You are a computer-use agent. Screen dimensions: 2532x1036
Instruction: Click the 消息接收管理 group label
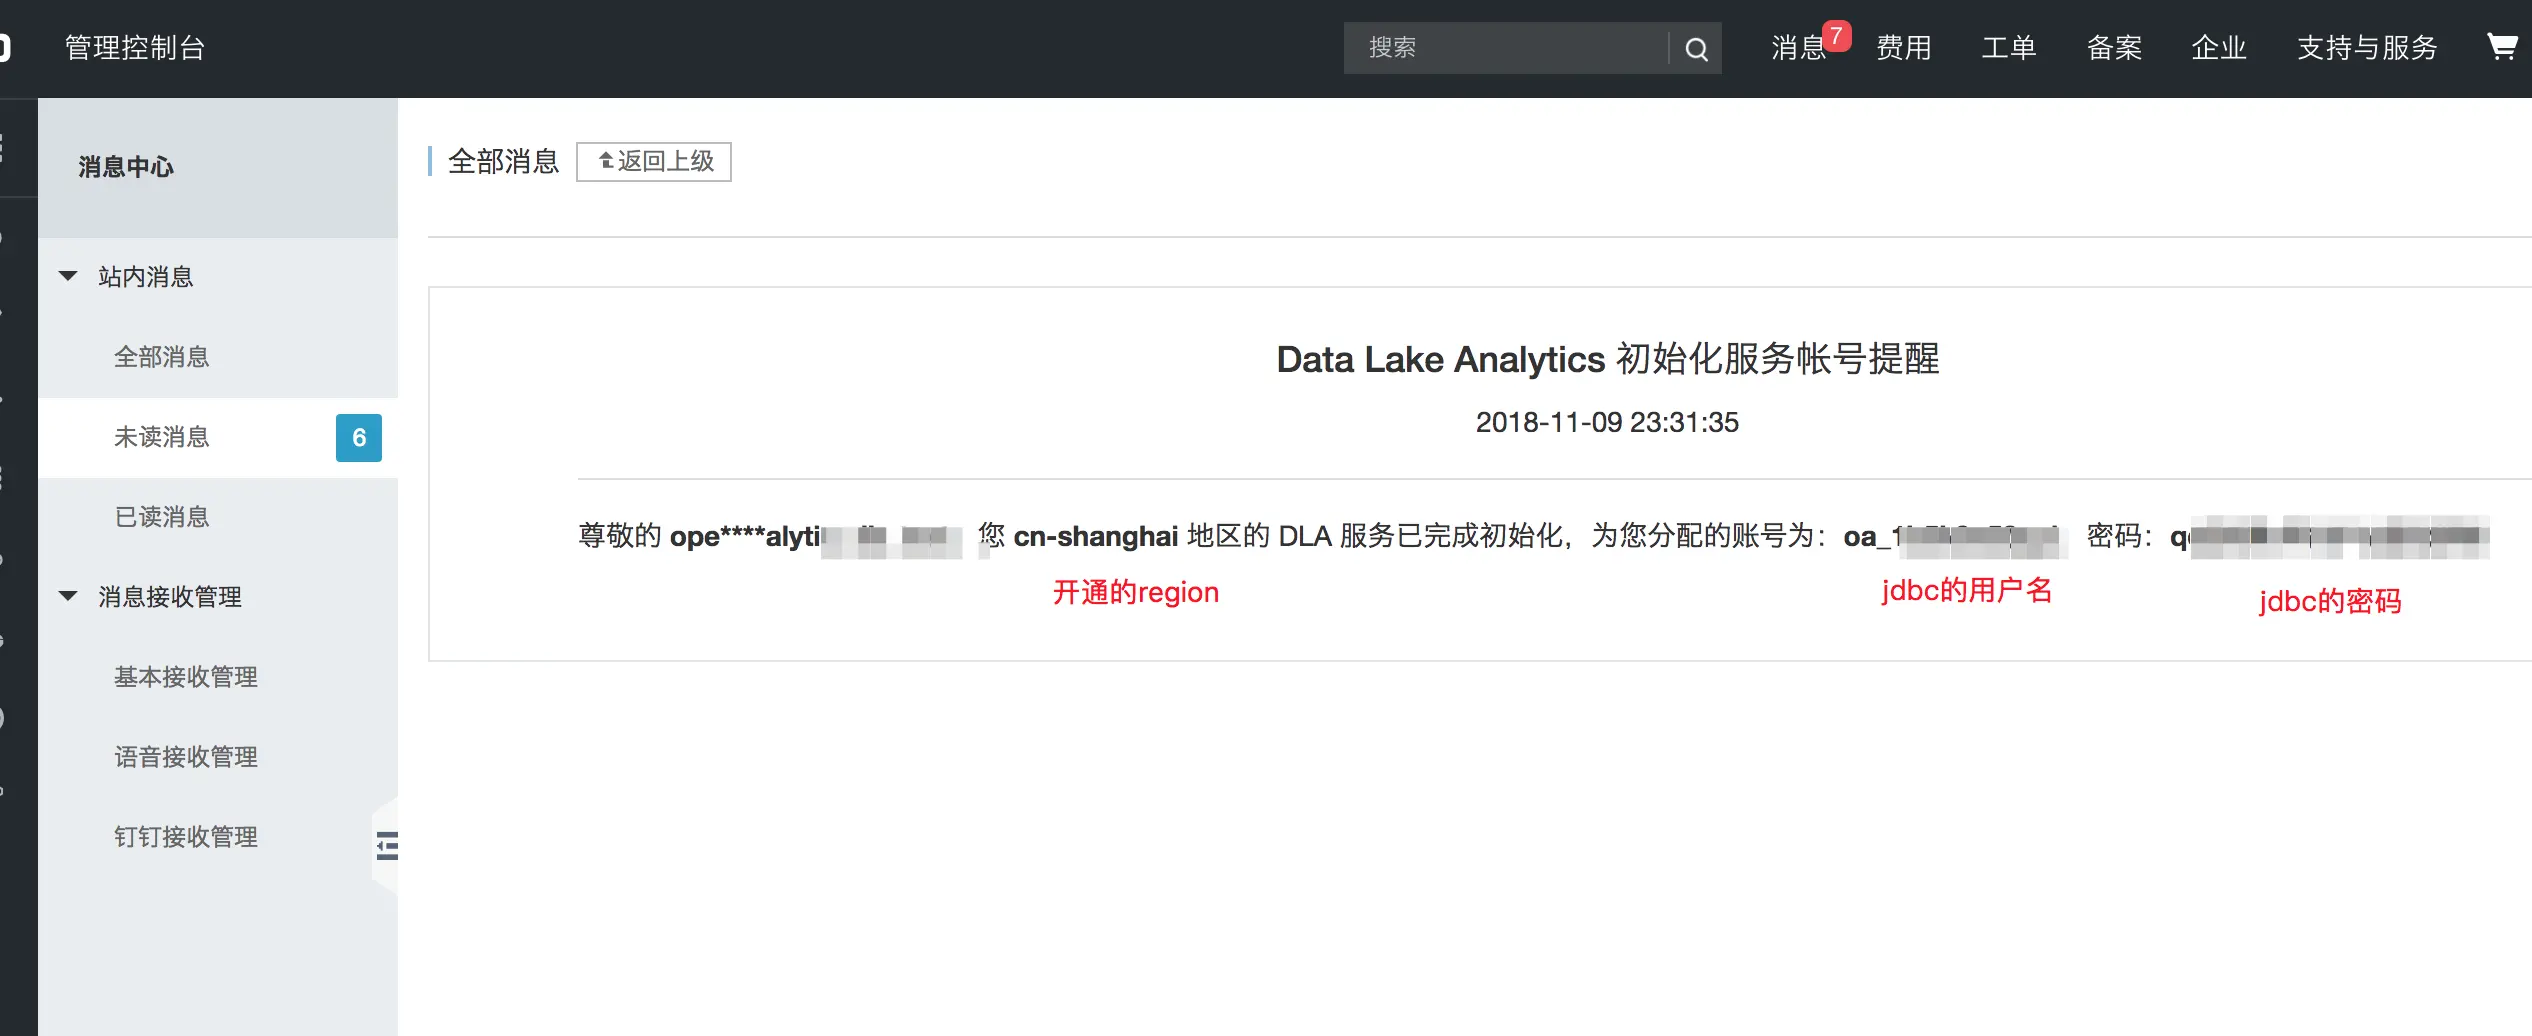tap(170, 597)
